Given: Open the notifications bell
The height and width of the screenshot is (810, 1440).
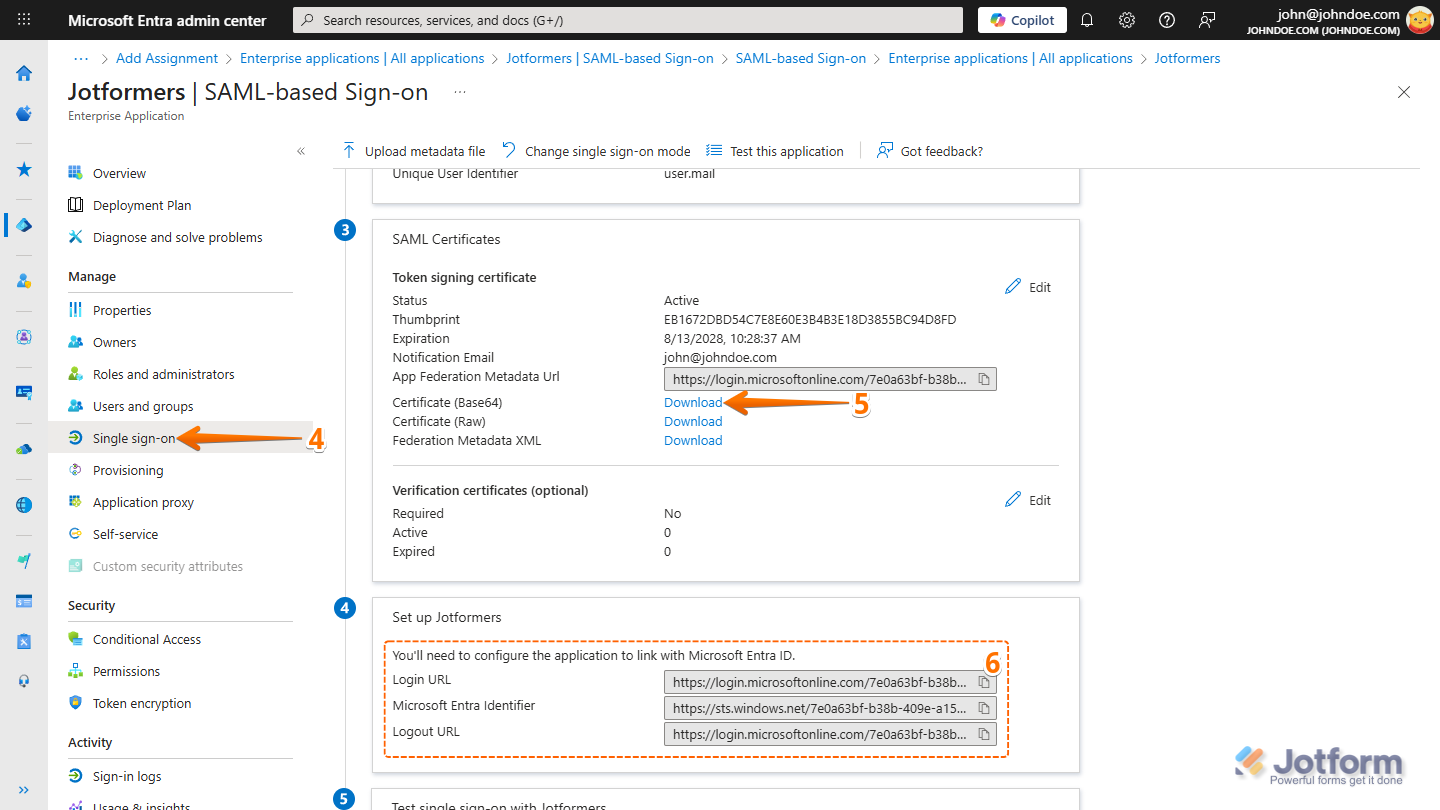Looking at the screenshot, I should tap(1087, 20).
